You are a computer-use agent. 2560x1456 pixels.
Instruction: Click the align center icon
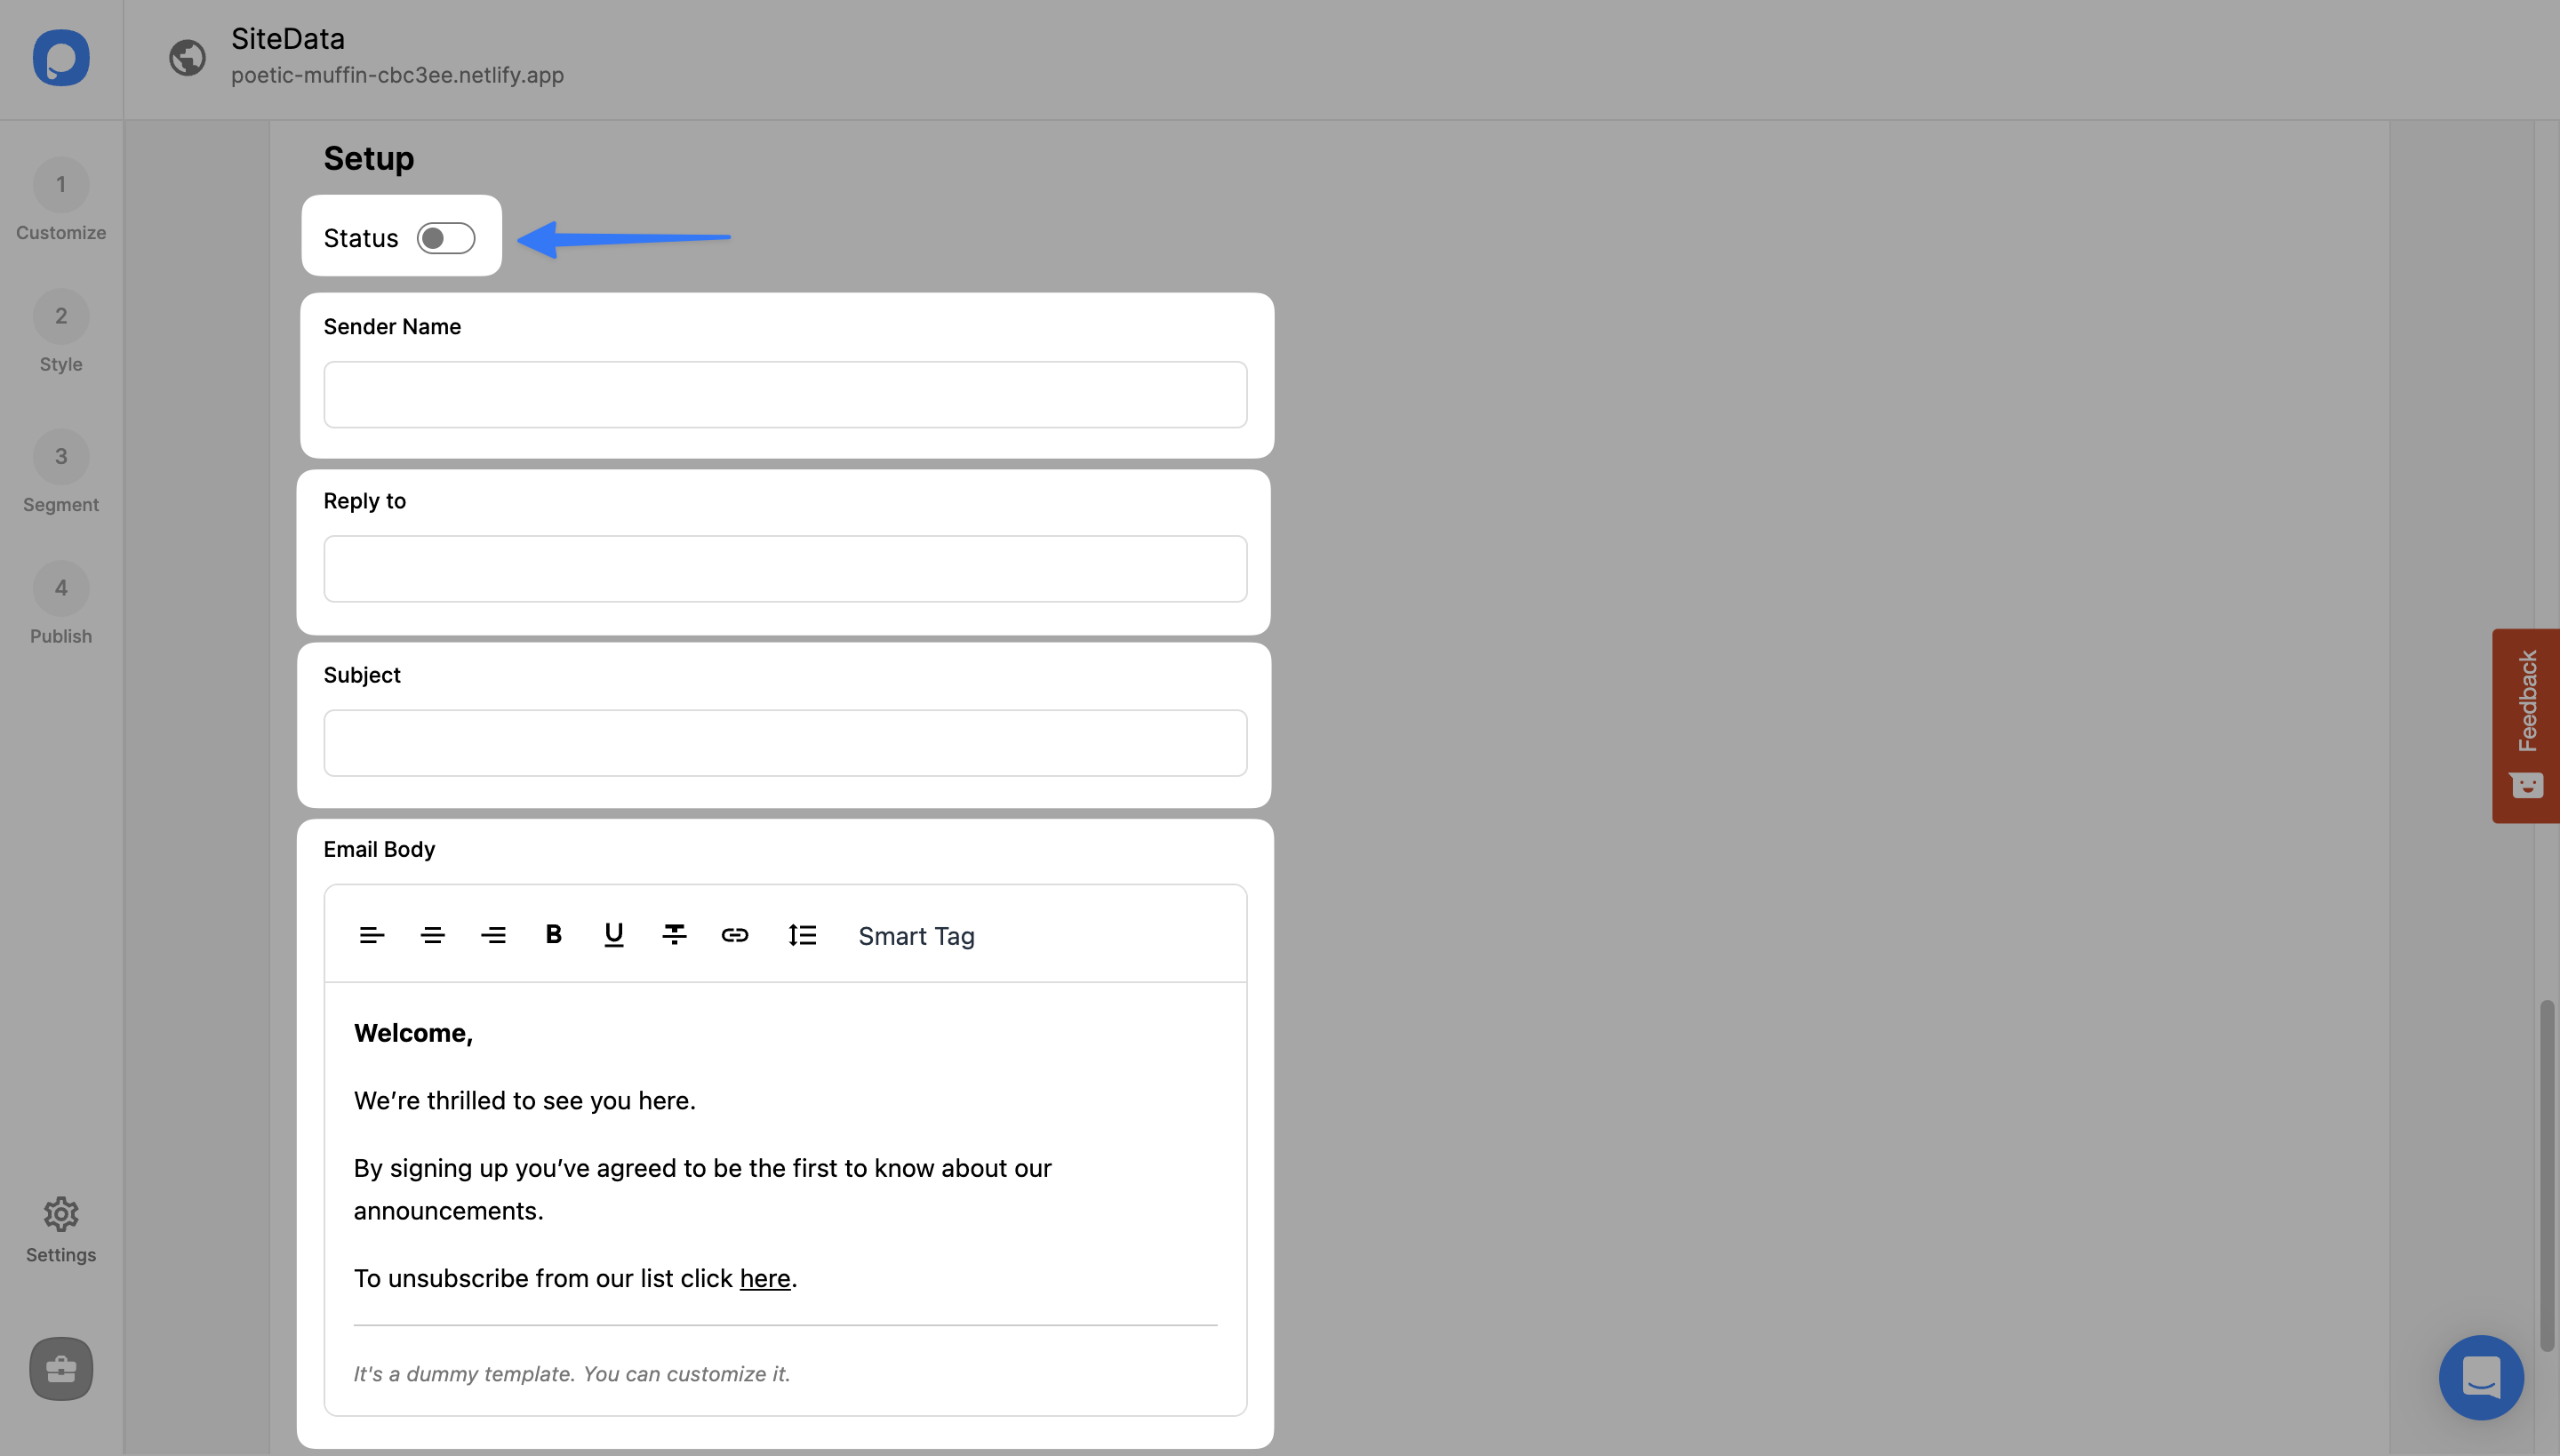(x=432, y=935)
